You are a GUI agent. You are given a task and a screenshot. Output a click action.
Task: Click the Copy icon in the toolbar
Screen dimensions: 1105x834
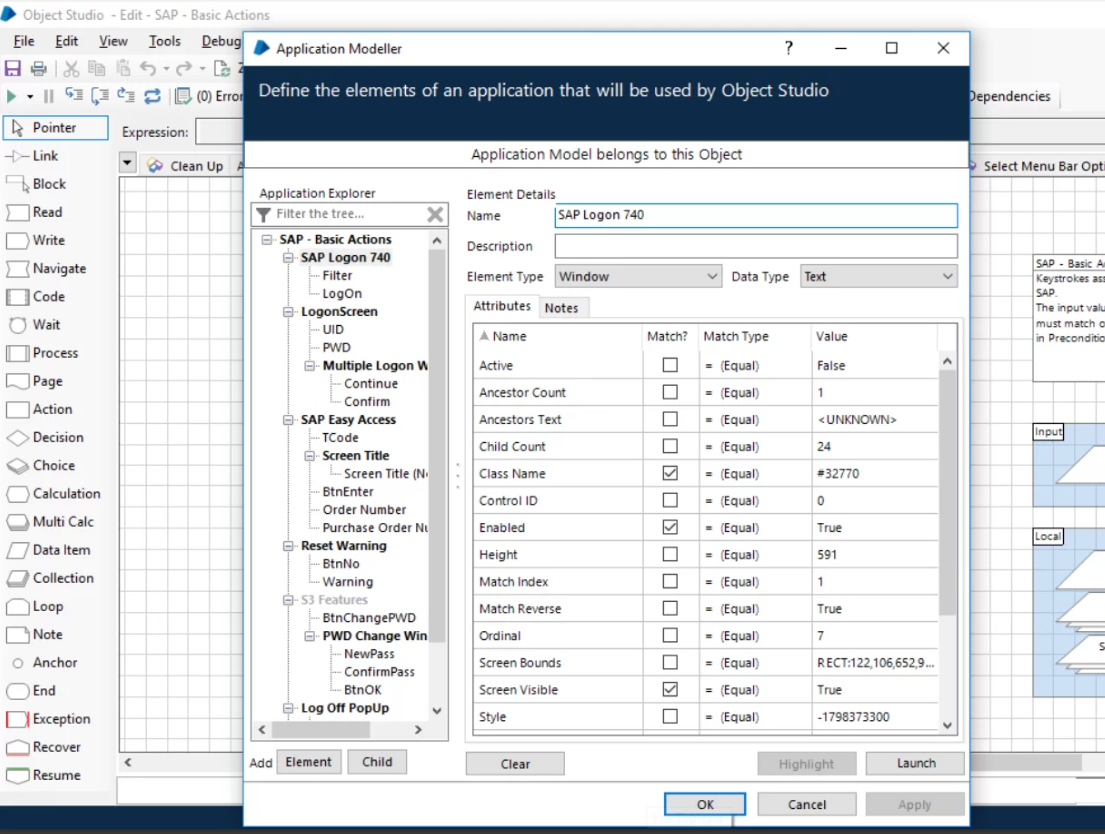pyautogui.click(x=97, y=68)
